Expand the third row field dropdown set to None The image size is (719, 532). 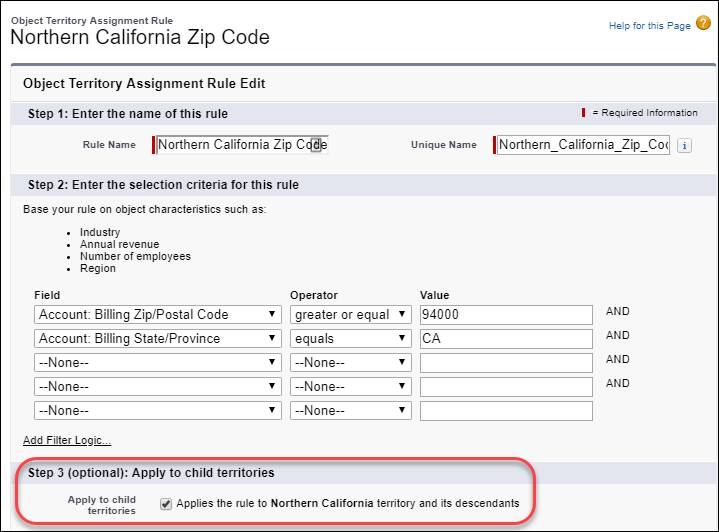point(158,362)
